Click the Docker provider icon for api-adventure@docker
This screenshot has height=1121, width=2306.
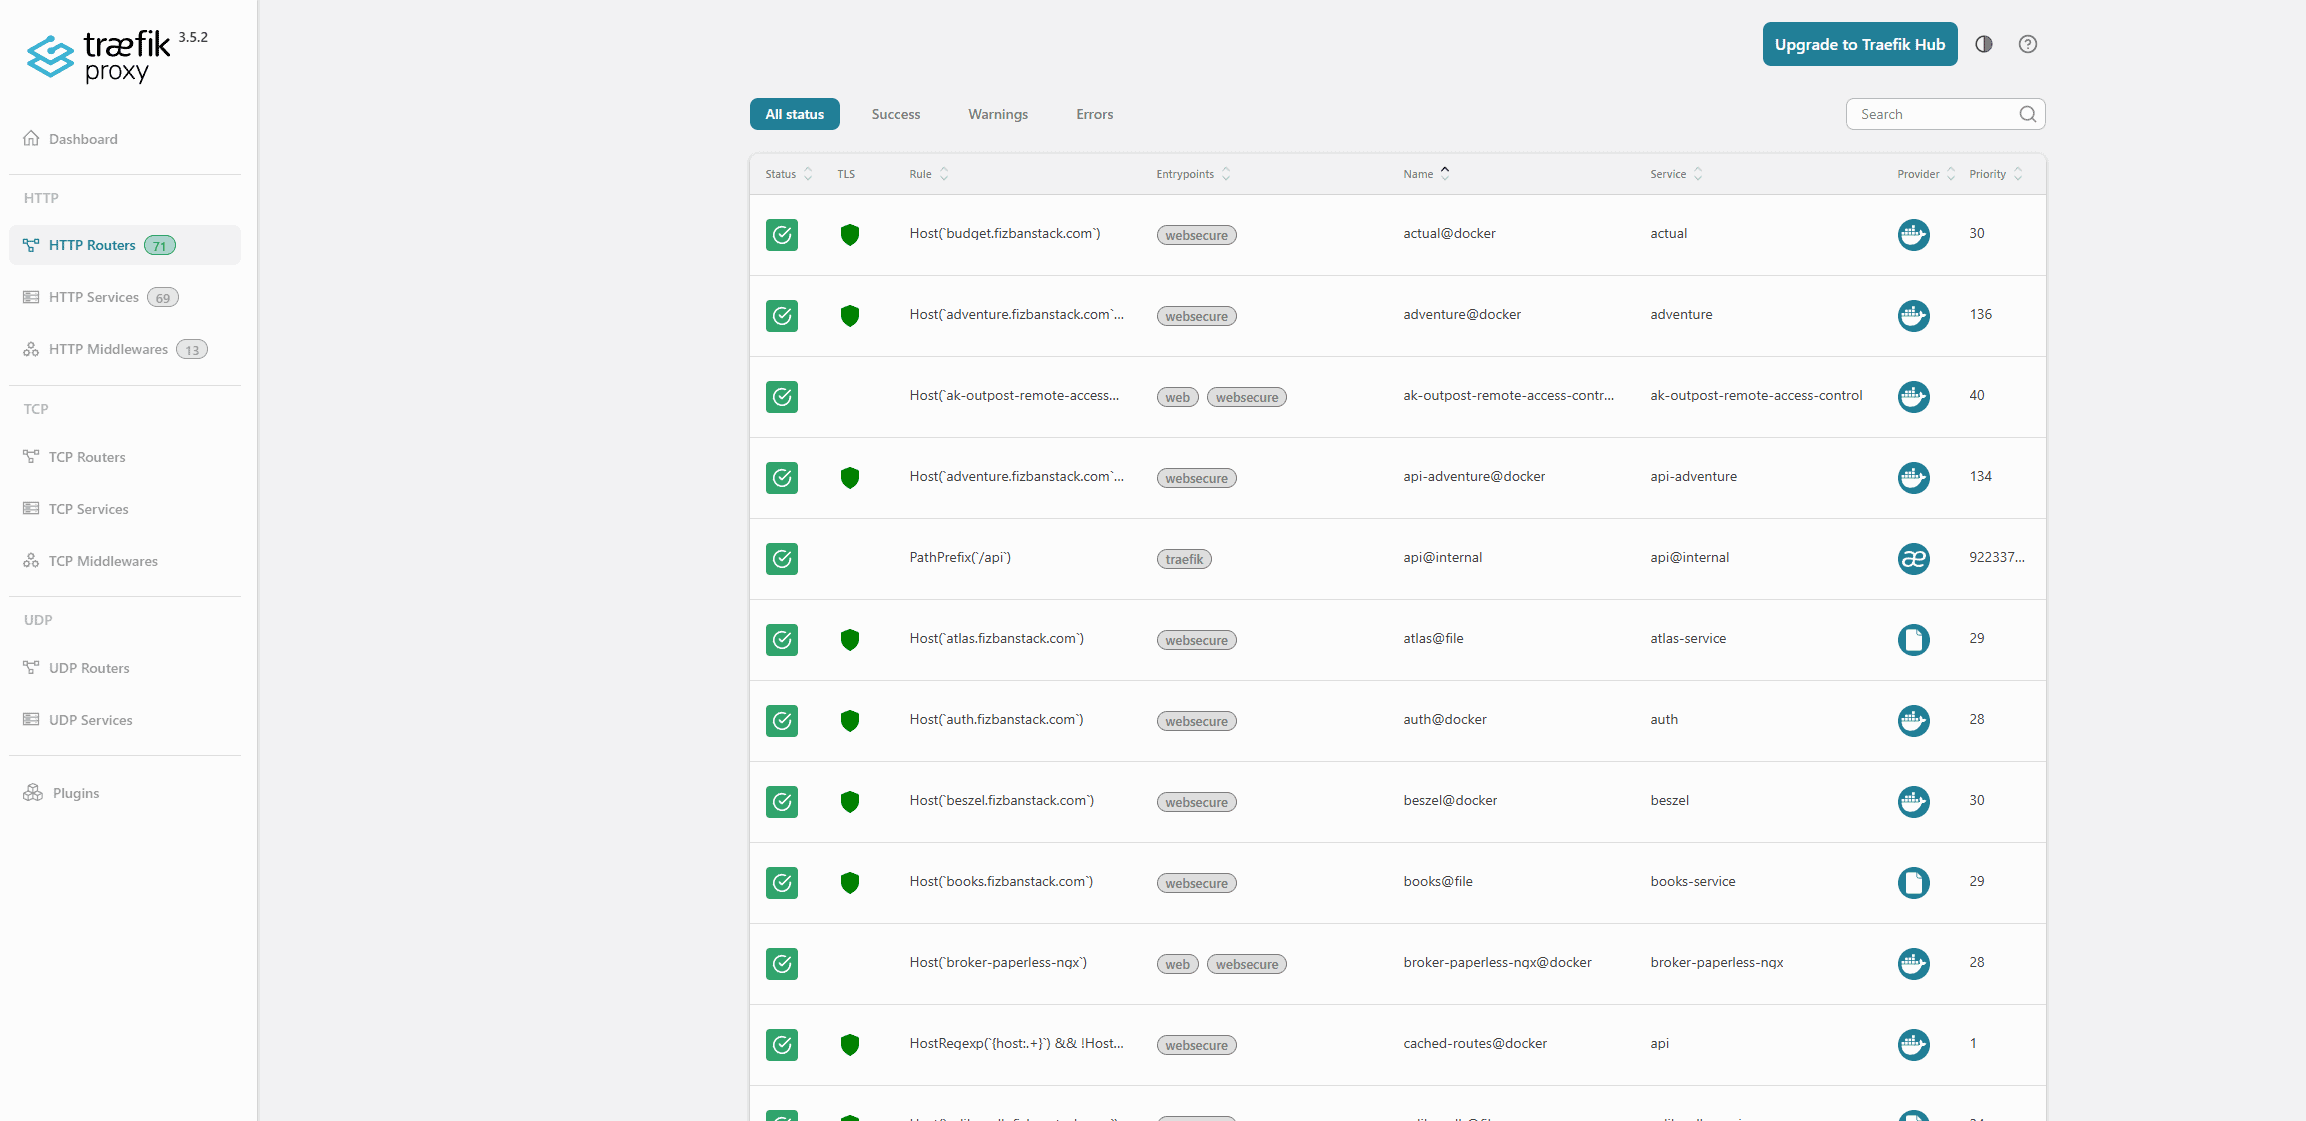[1914, 478]
